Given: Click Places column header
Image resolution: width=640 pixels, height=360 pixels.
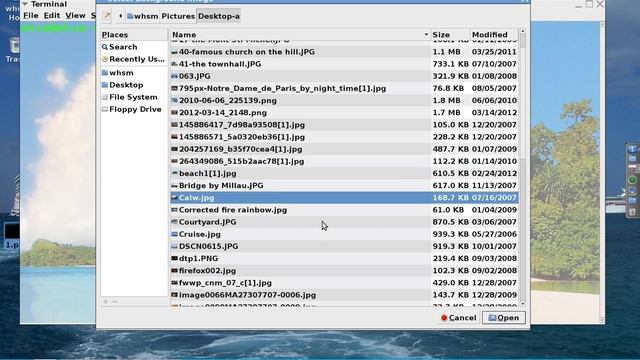Looking at the screenshot, I should coord(134,35).
